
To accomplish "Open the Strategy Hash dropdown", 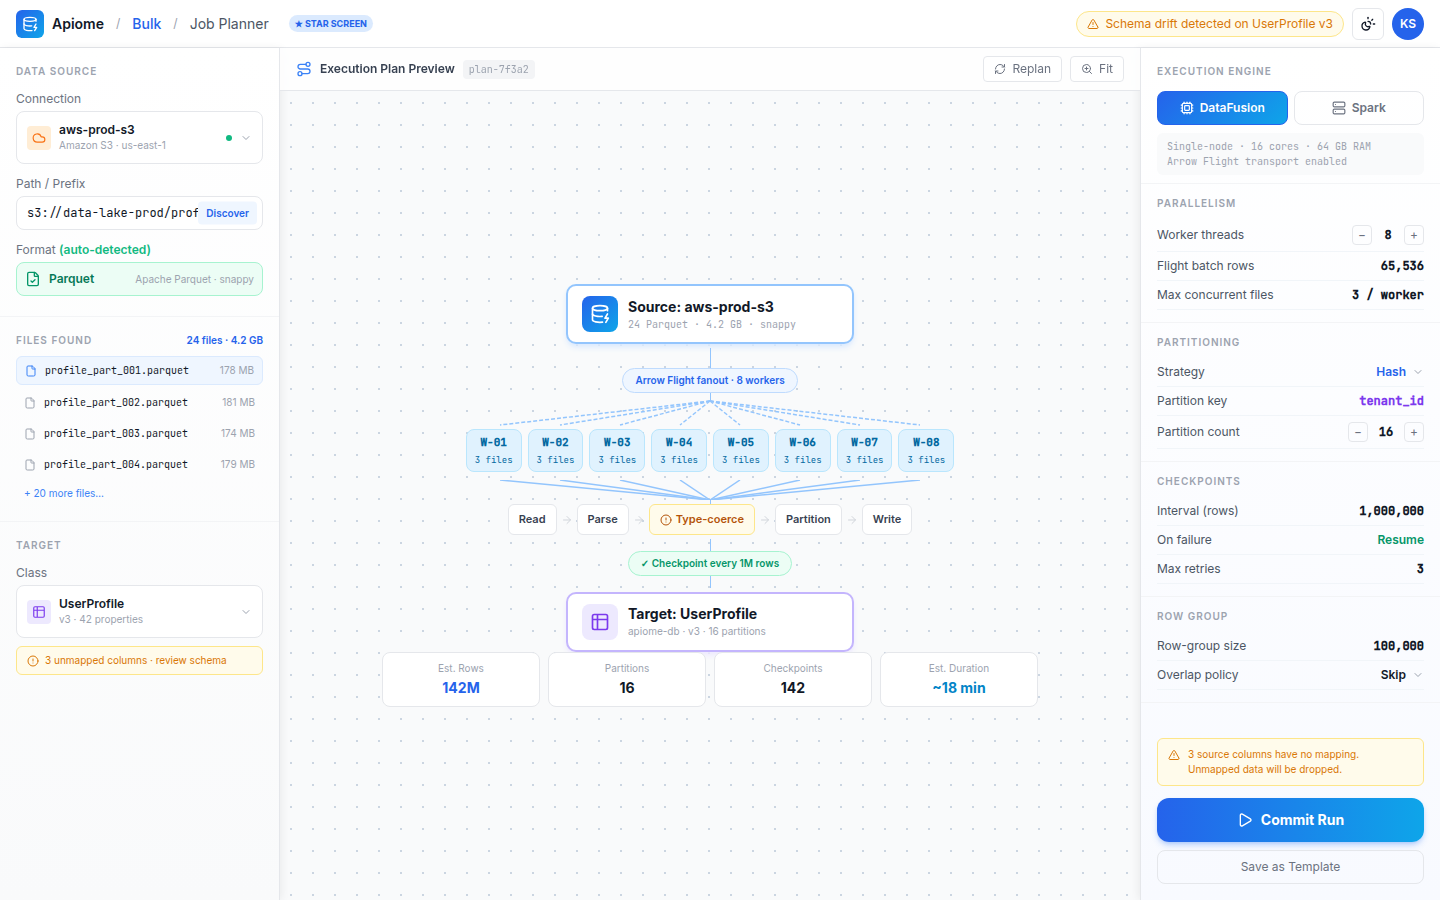I will pos(1399,372).
